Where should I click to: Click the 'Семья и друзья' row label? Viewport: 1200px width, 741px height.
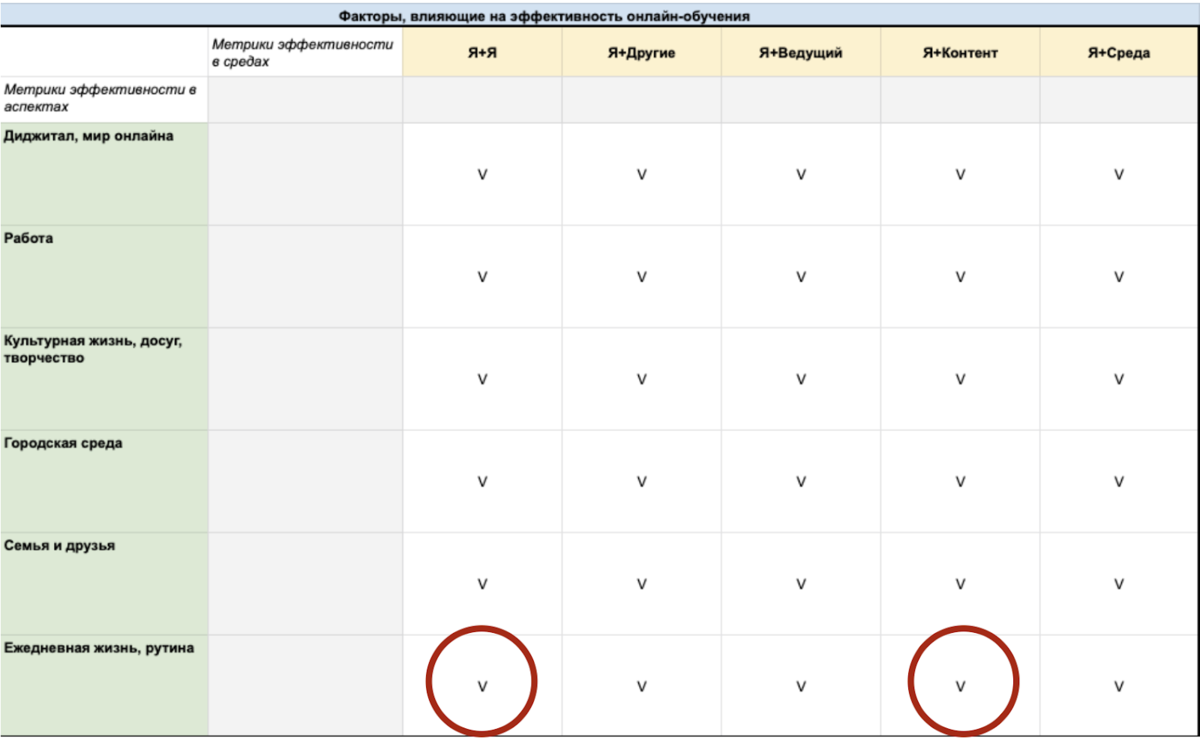click(104, 583)
